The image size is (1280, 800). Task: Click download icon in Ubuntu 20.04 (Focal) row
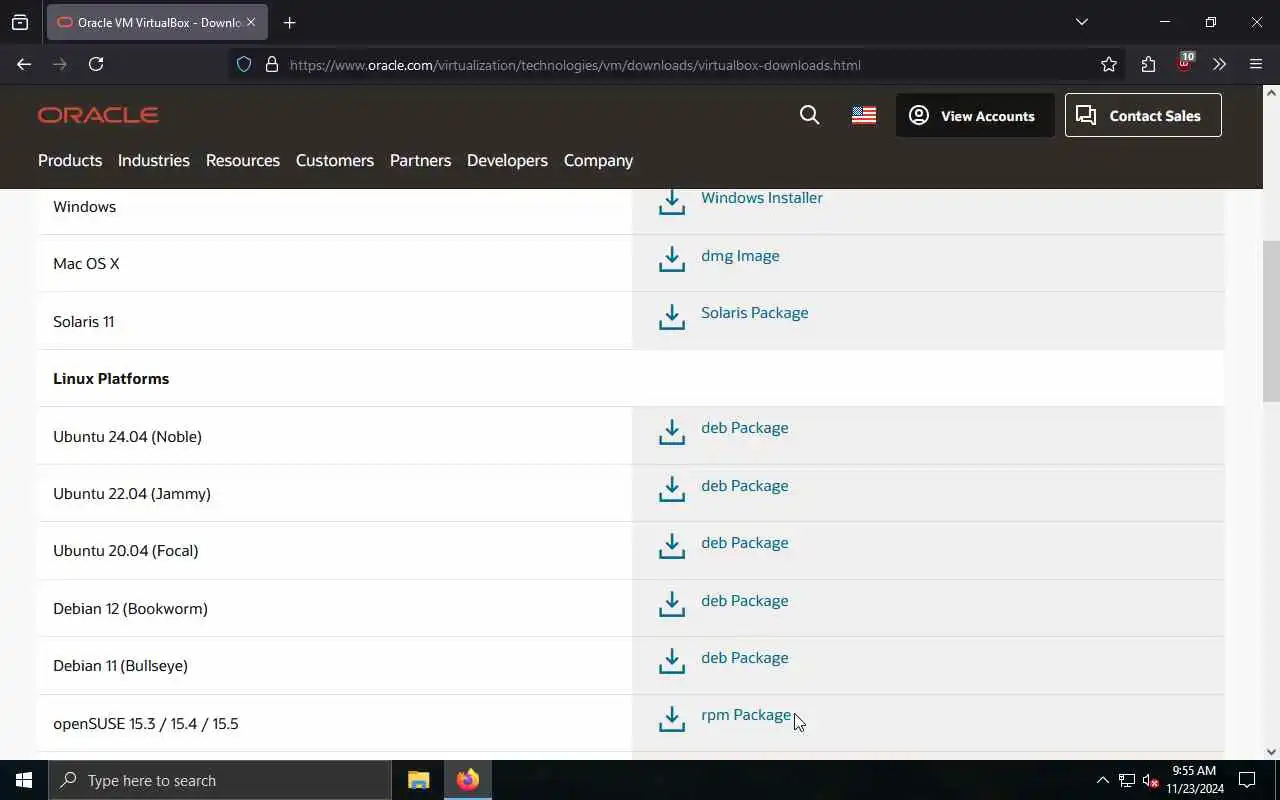(672, 546)
